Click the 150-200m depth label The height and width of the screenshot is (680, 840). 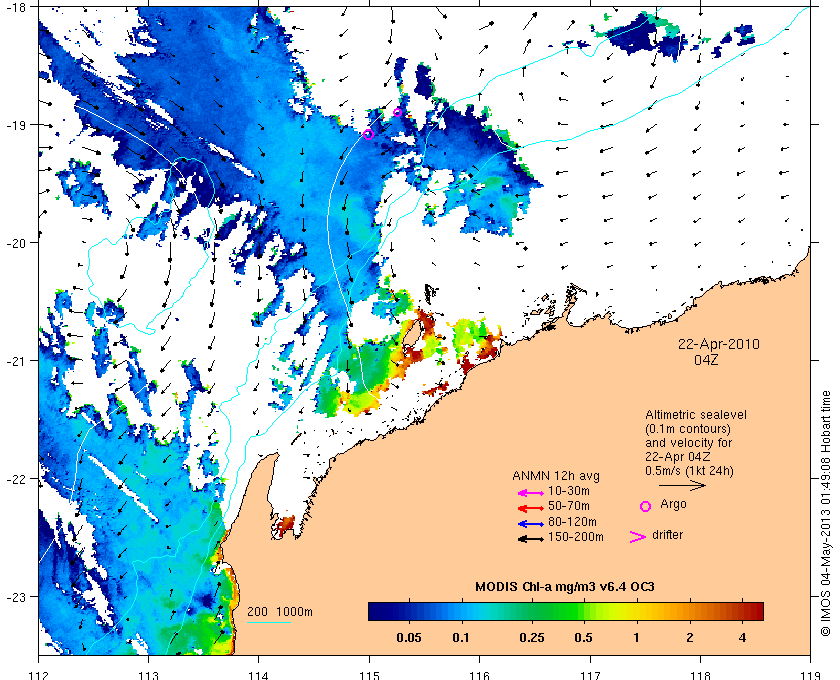coord(576,537)
